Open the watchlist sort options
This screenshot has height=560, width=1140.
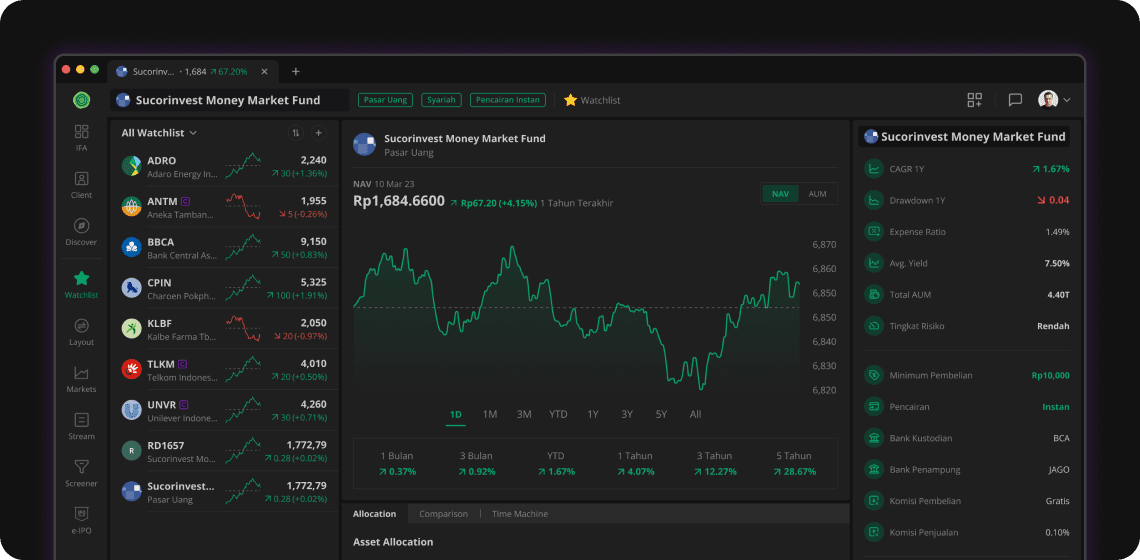tap(296, 133)
